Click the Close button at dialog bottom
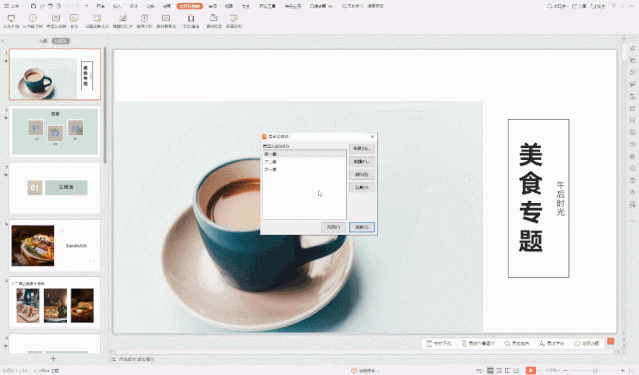This screenshot has height=375, width=639. [333, 227]
